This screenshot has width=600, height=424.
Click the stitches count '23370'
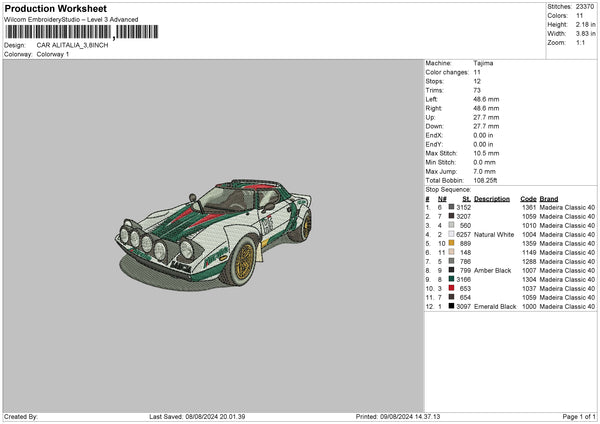click(x=585, y=7)
